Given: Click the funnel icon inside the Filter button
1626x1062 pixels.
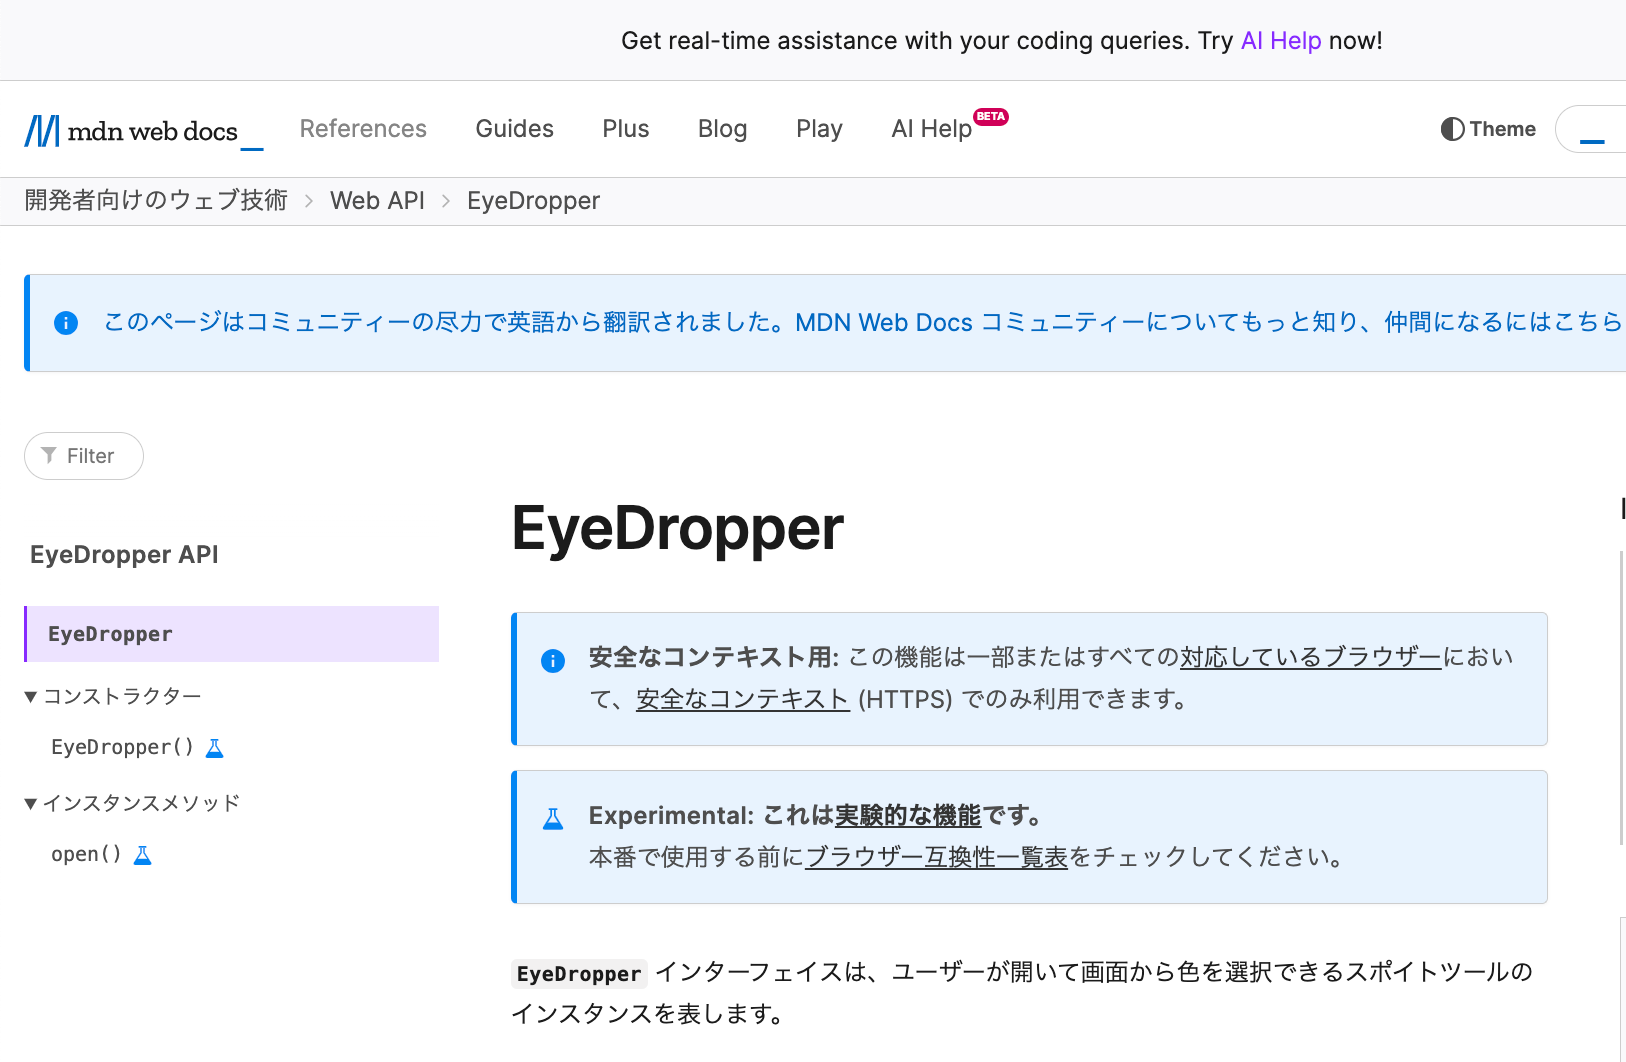Looking at the screenshot, I should point(49,456).
